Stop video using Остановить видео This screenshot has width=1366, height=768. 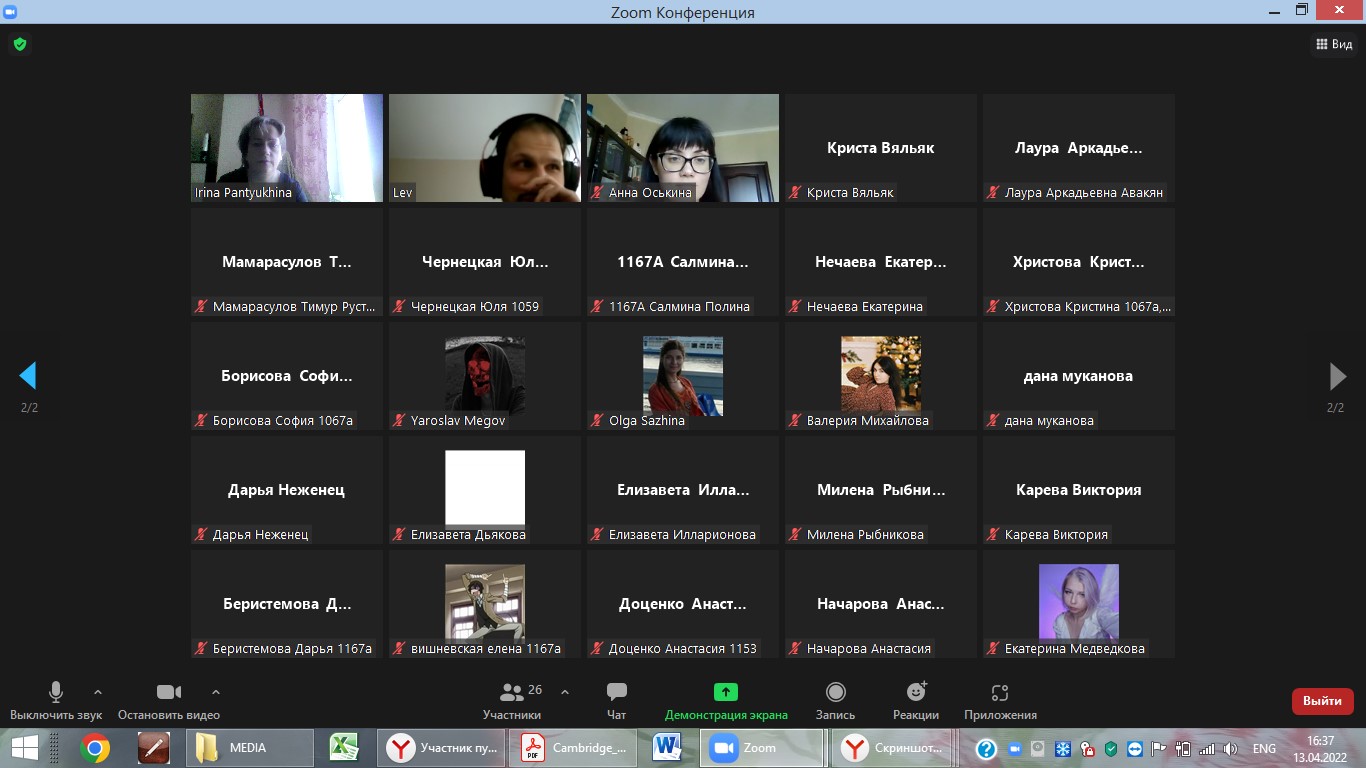coord(168,692)
